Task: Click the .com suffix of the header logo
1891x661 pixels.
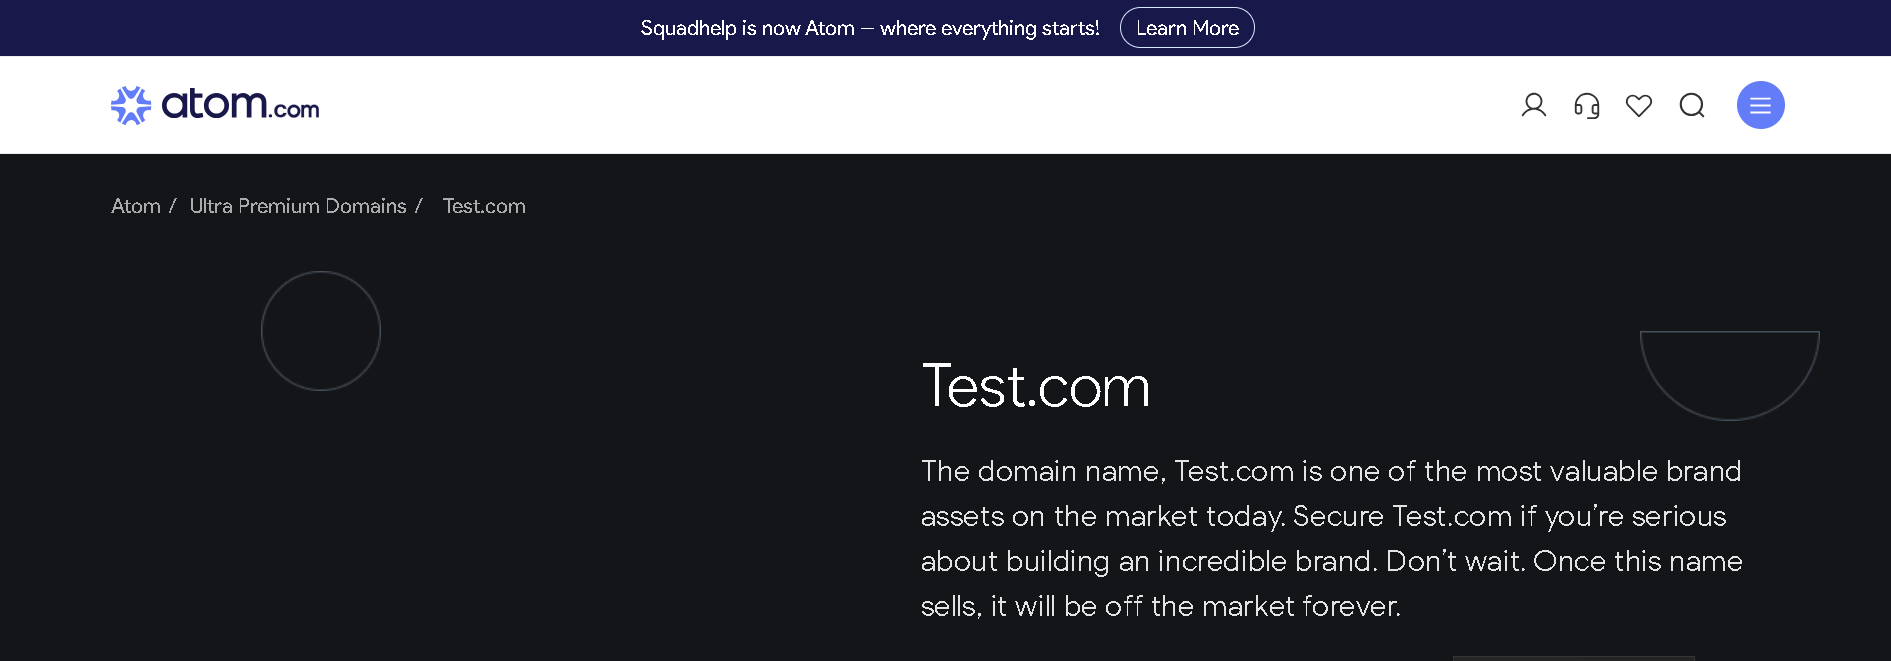Action: click(294, 109)
